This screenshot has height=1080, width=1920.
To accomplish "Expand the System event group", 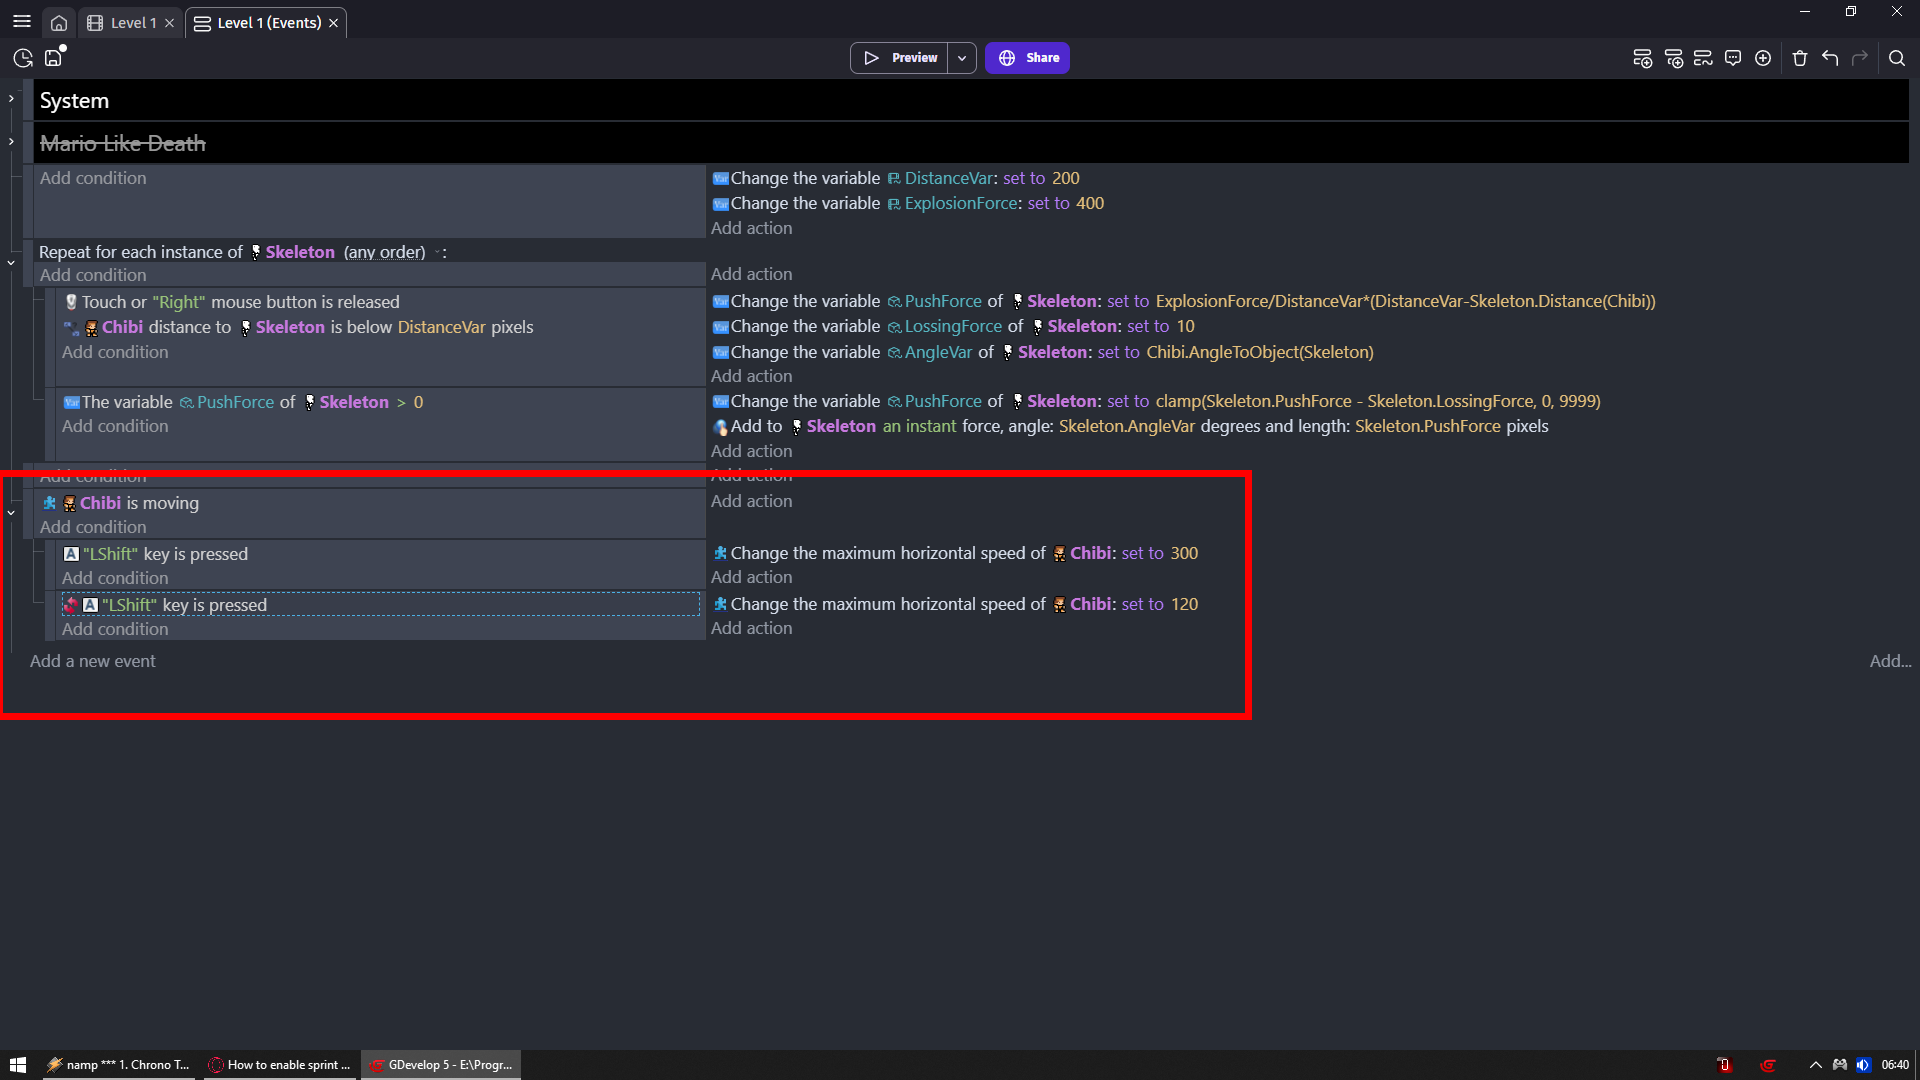I will (11, 99).
